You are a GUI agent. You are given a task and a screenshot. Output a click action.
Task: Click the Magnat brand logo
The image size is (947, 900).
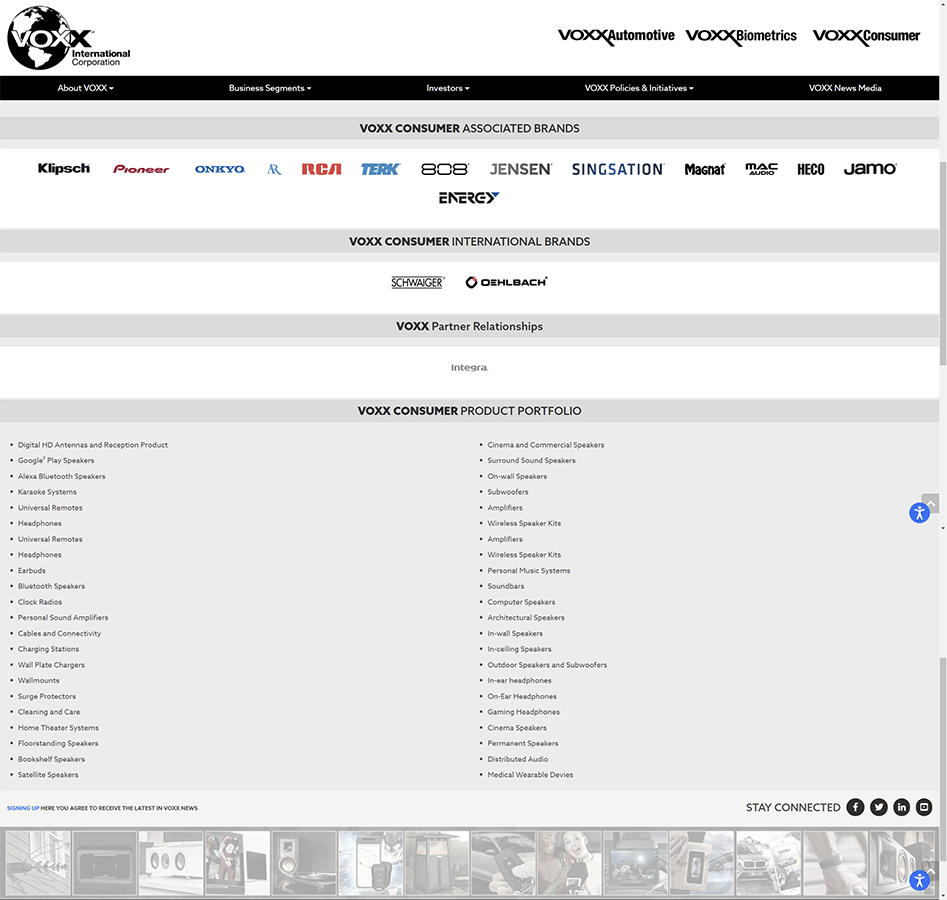pyautogui.click(x=704, y=169)
